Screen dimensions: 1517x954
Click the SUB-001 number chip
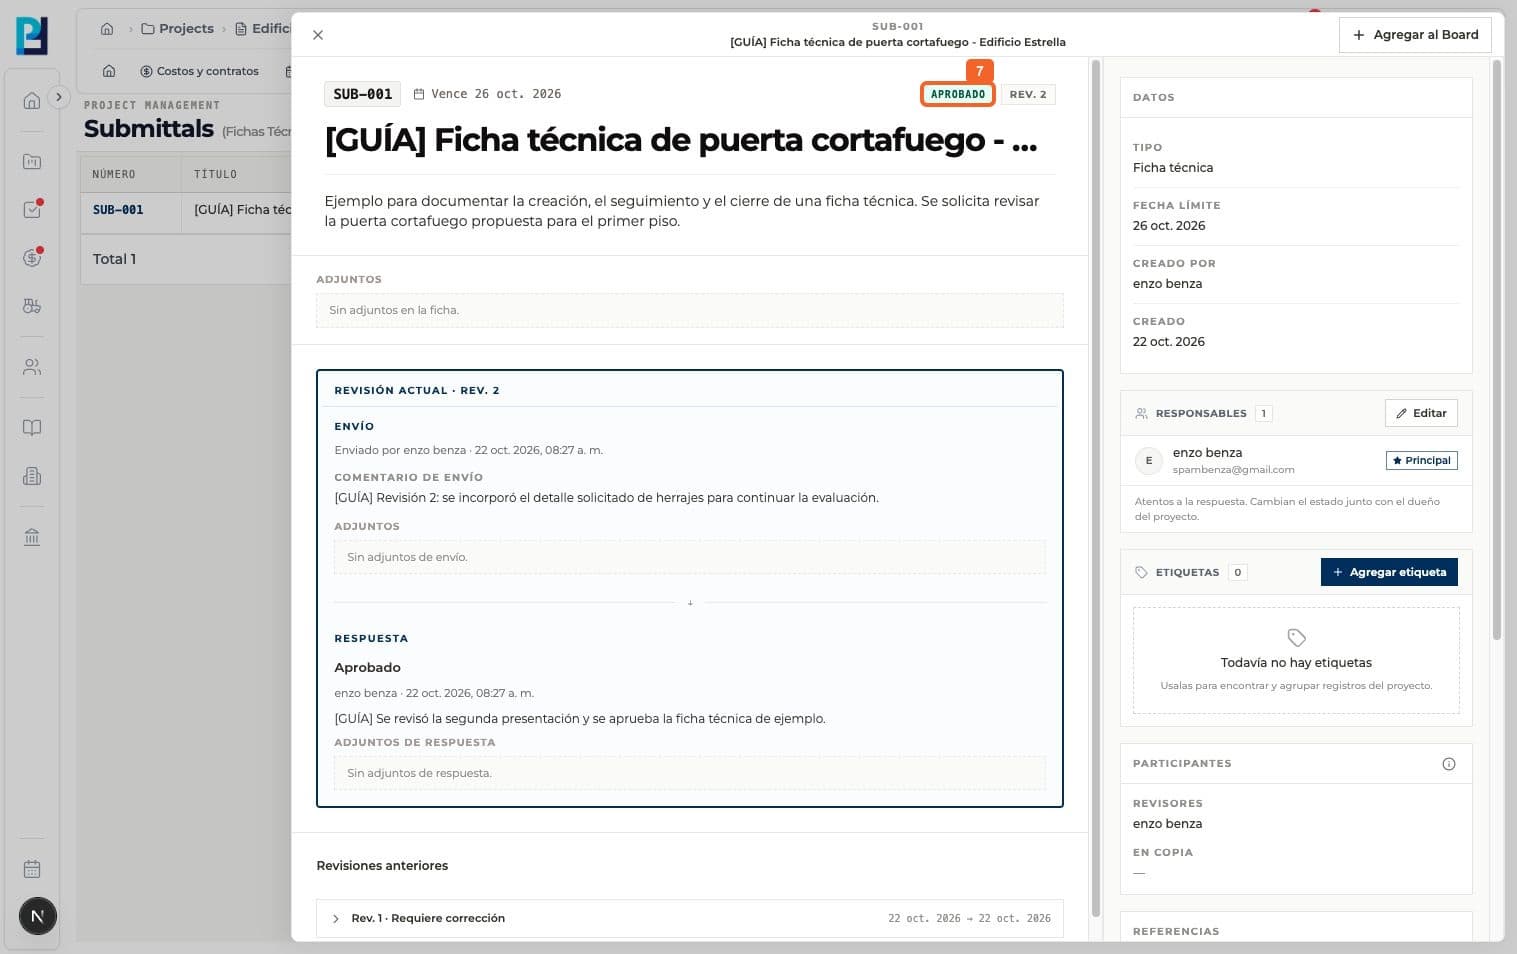(362, 94)
